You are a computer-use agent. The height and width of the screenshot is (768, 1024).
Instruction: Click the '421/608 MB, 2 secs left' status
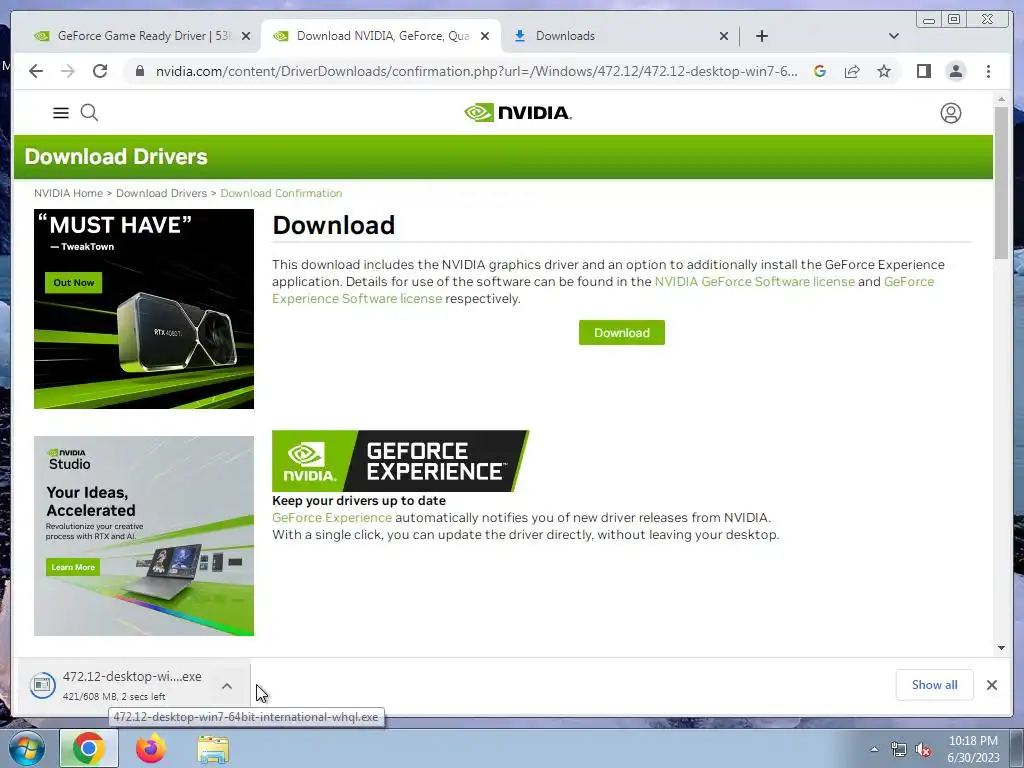114,697
